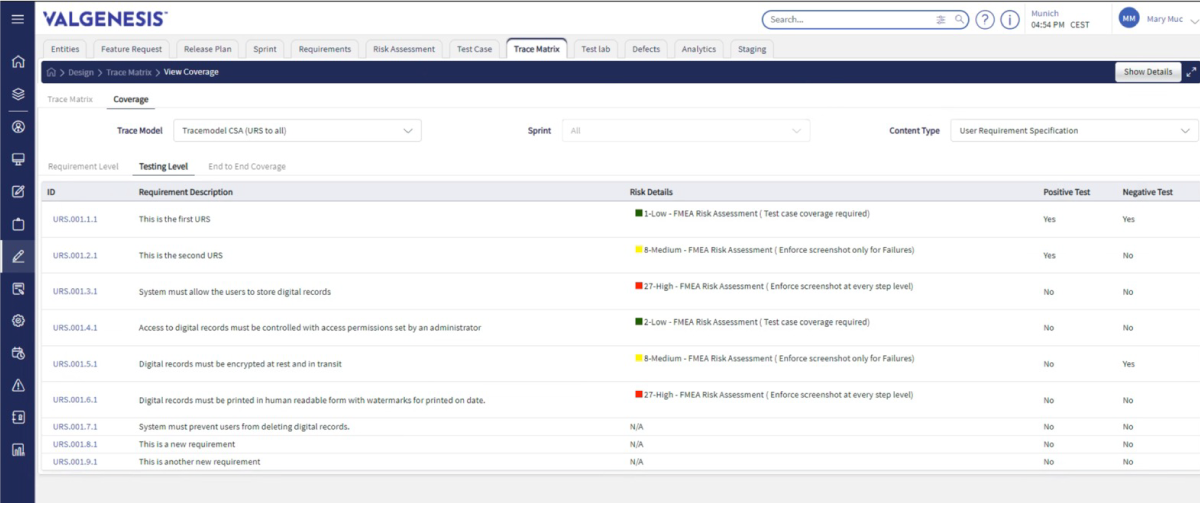Viewport: 1200px width, 507px height.
Task: Switch to the Trace Matrix sub-tab
Action: (x=70, y=100)
